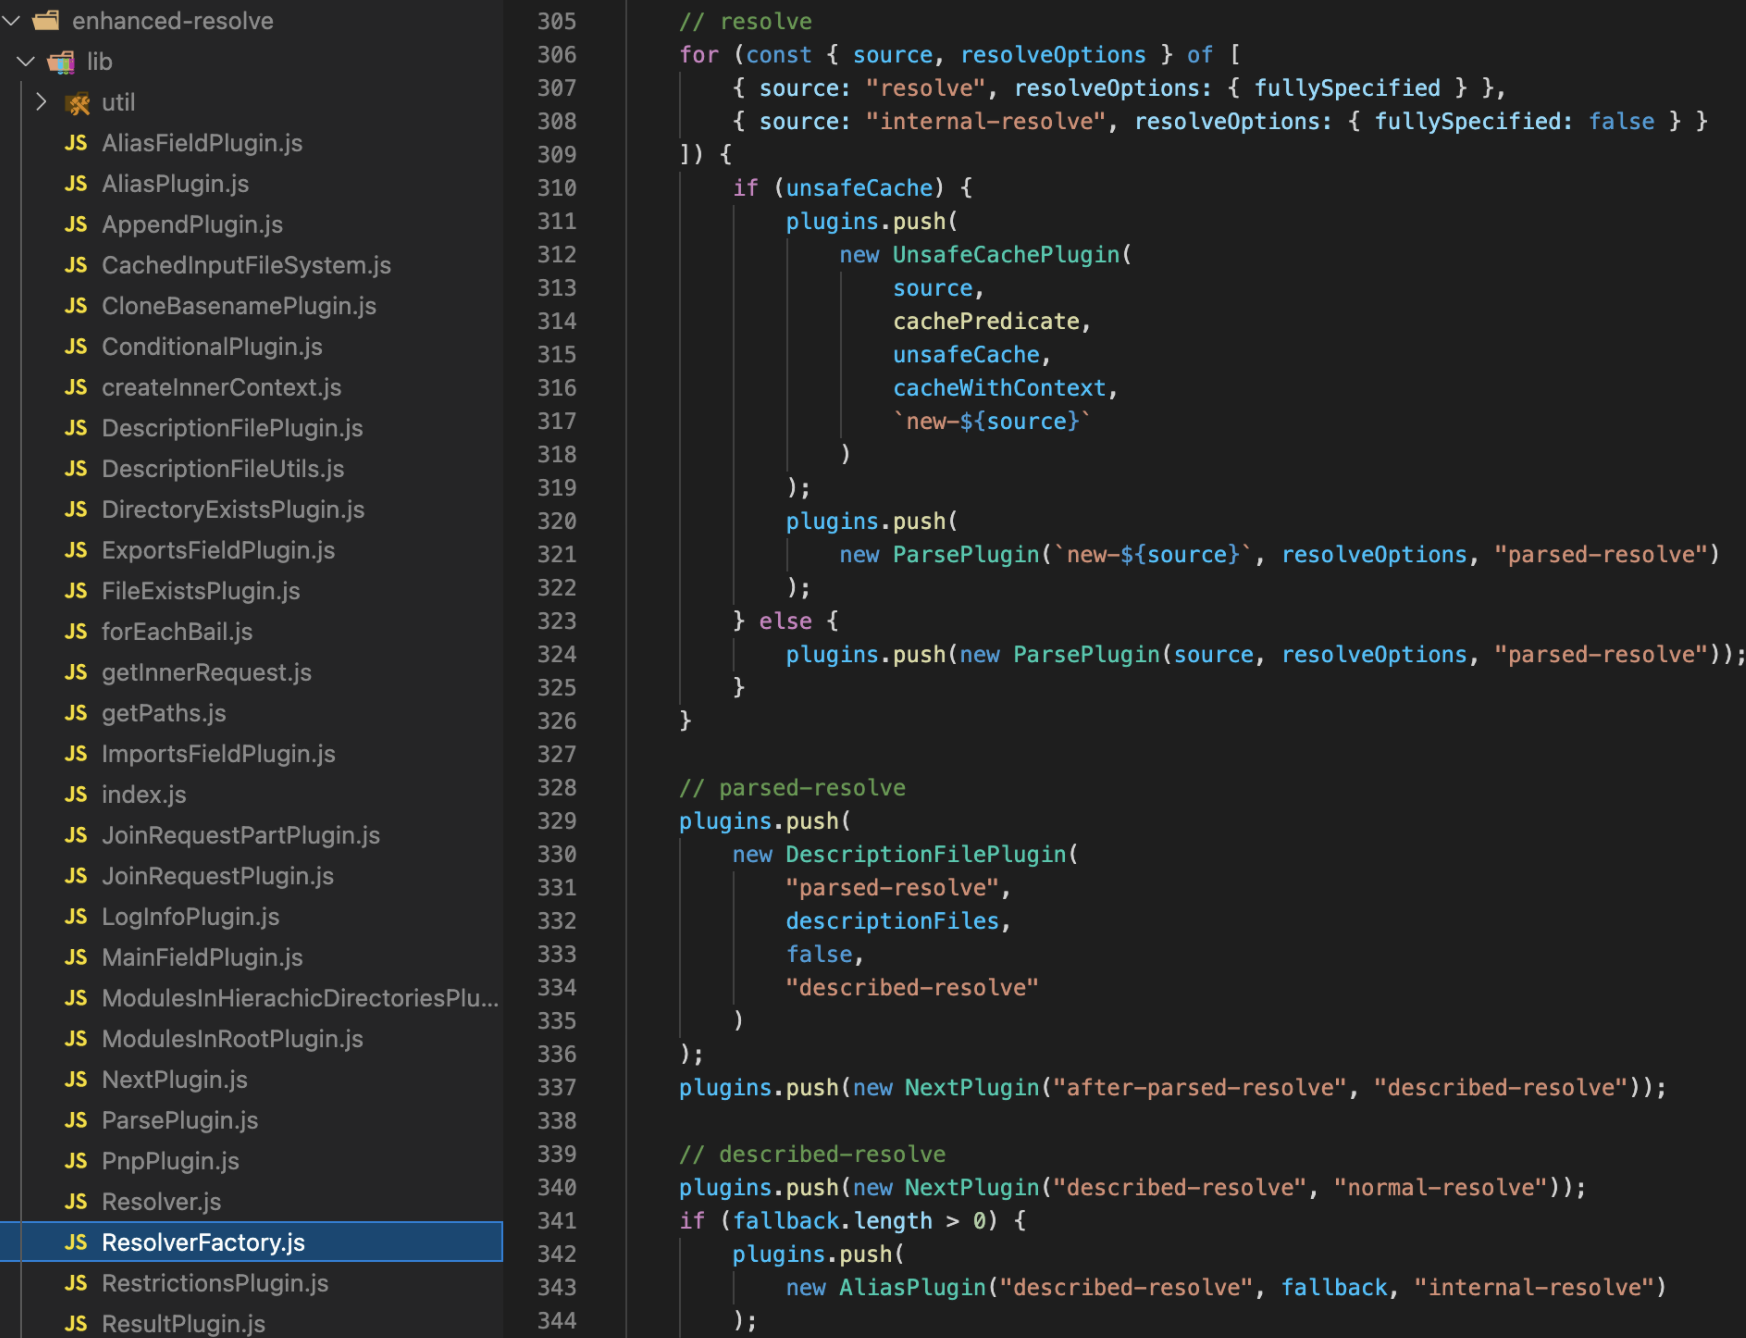Image resolution: width=1746 pixels, height=1338 pixels.
Task: Select the highlighted ResolverFactory.js file
Action: [251, 1242]
